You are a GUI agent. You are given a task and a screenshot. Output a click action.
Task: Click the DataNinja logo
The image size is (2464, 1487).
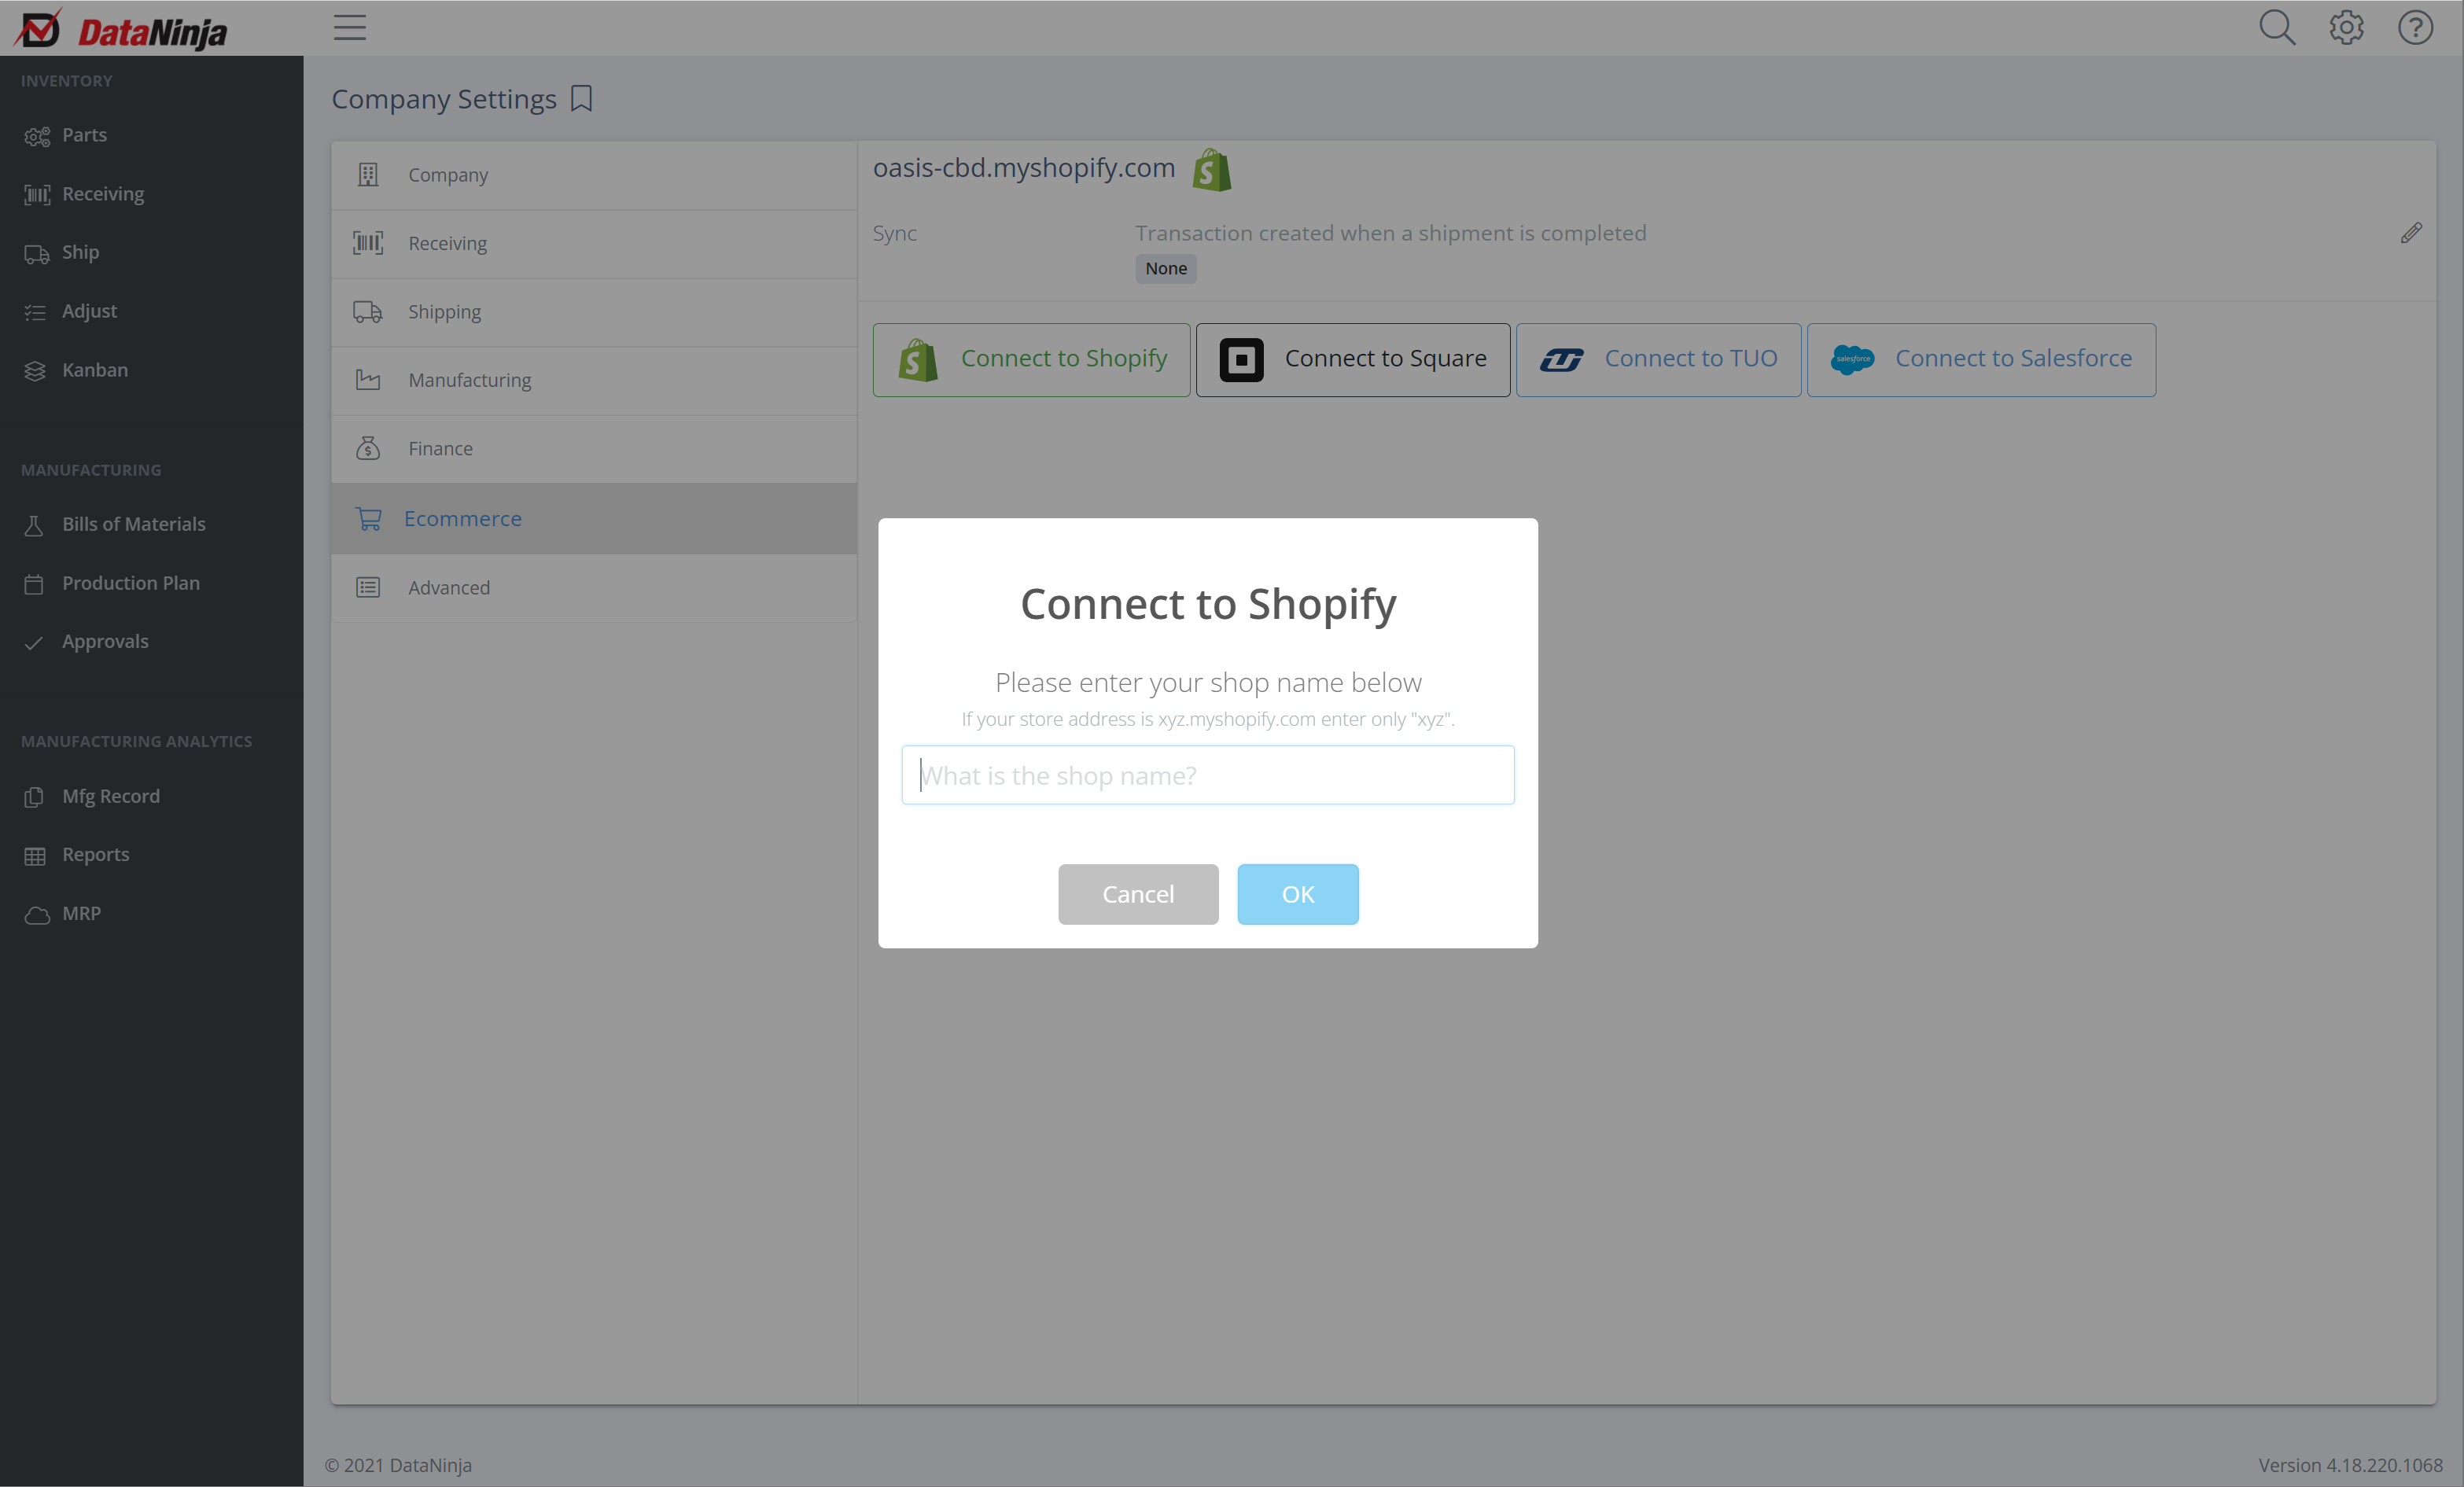[x=122, y=30]
